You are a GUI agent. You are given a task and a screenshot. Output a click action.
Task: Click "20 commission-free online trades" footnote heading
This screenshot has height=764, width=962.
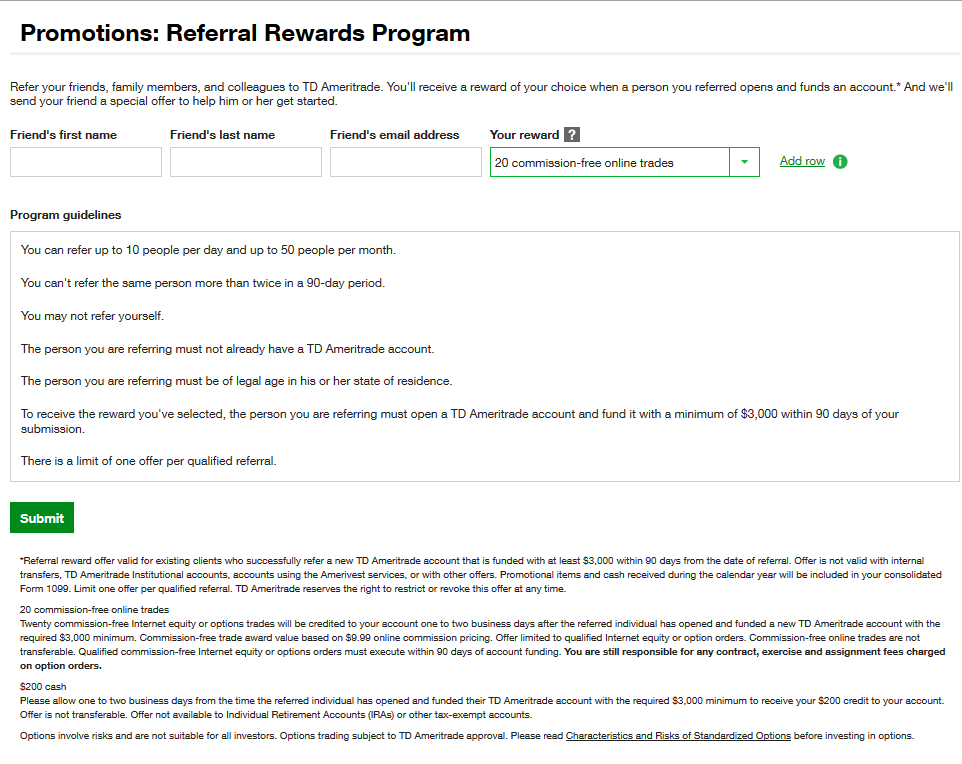tap(94, 609)
